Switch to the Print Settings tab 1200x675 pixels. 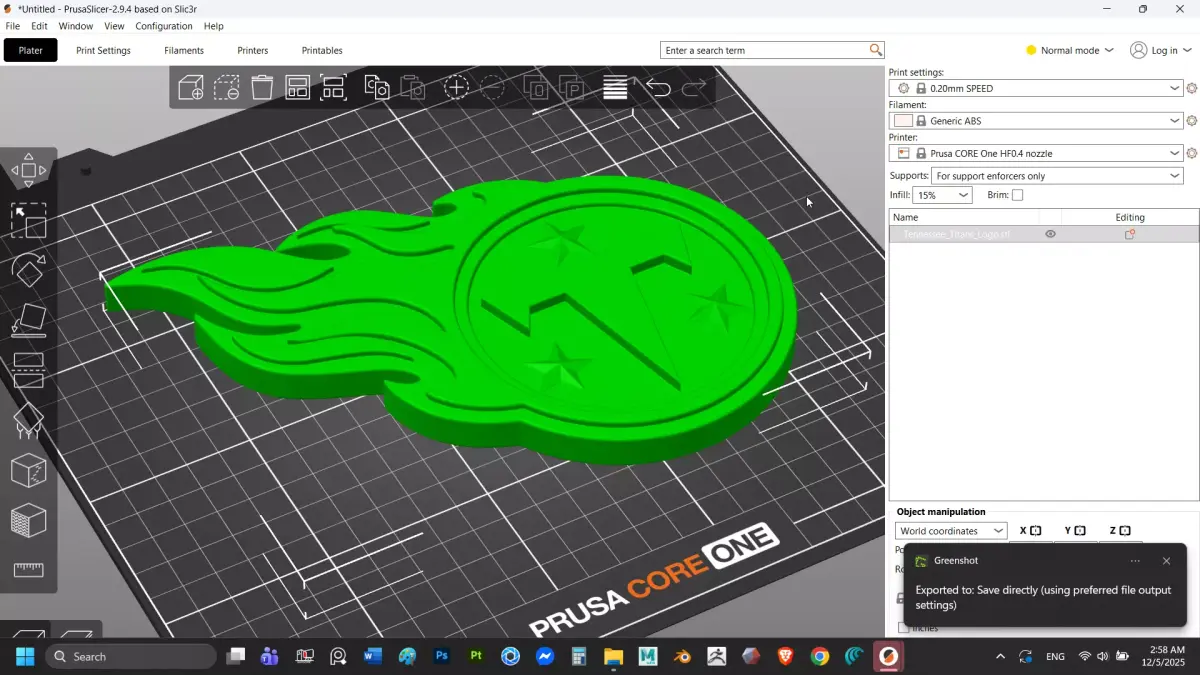pyautogui.click(x=104, y=50)
